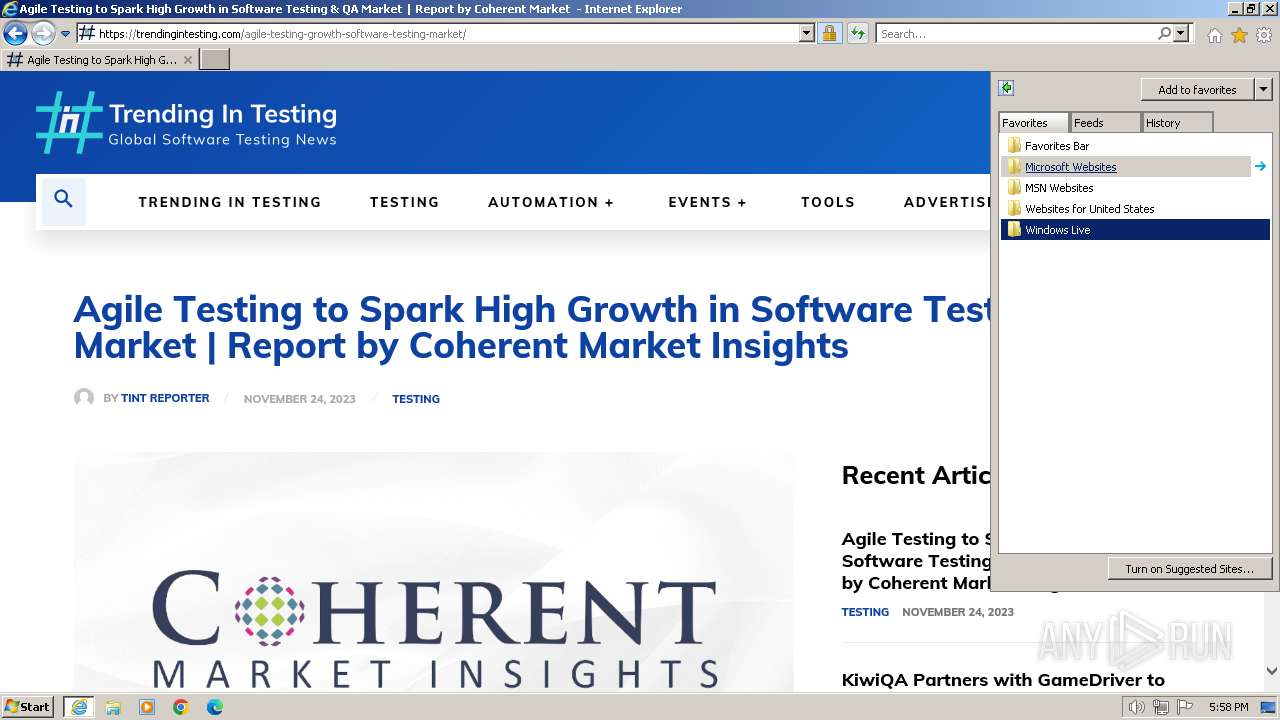Click the browser Back arrow button

(x=15, y=34)
